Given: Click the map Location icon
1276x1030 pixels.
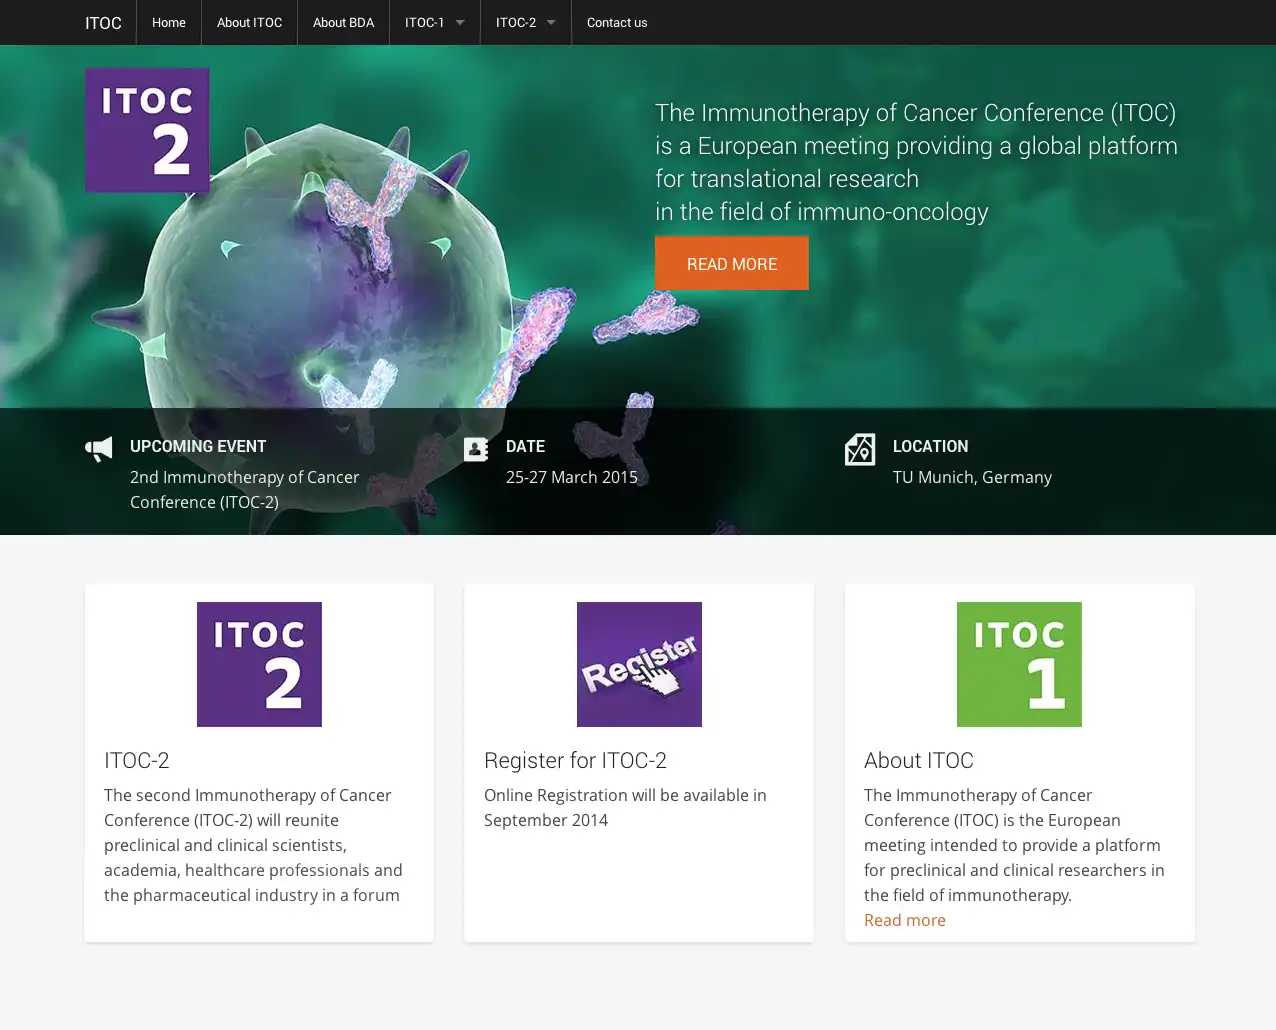Looking at the screenshot, I should click(859, 449).
